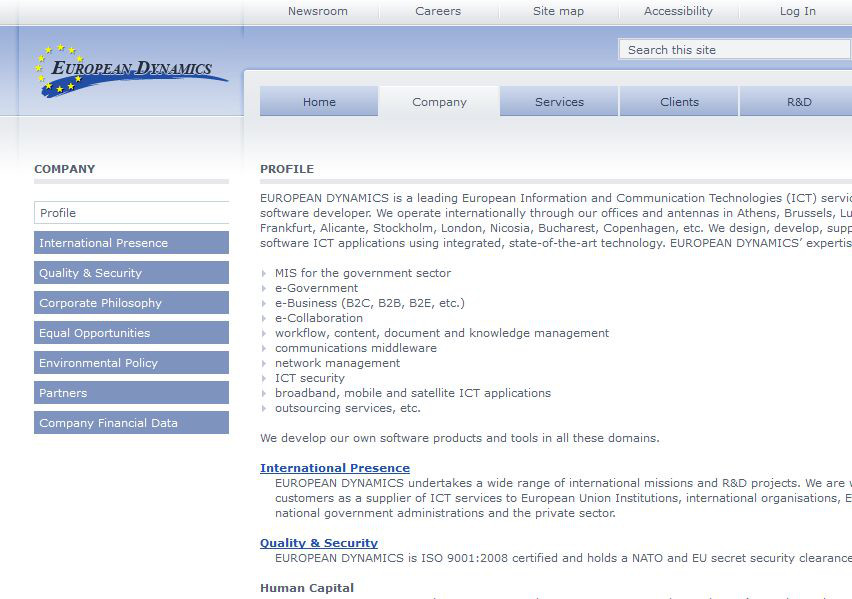
Task: Open the R&D tab
Action: tap(796, 101)
